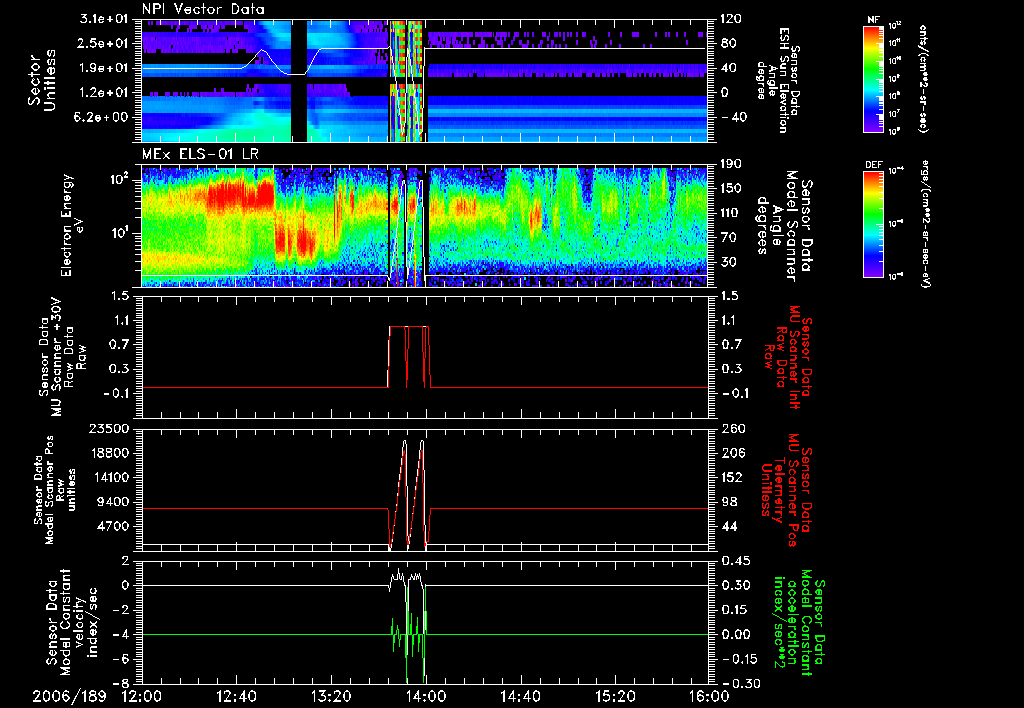1024x708 pixels.
Task: Click the '14:40' time tick label
Action: coord(520,696)
